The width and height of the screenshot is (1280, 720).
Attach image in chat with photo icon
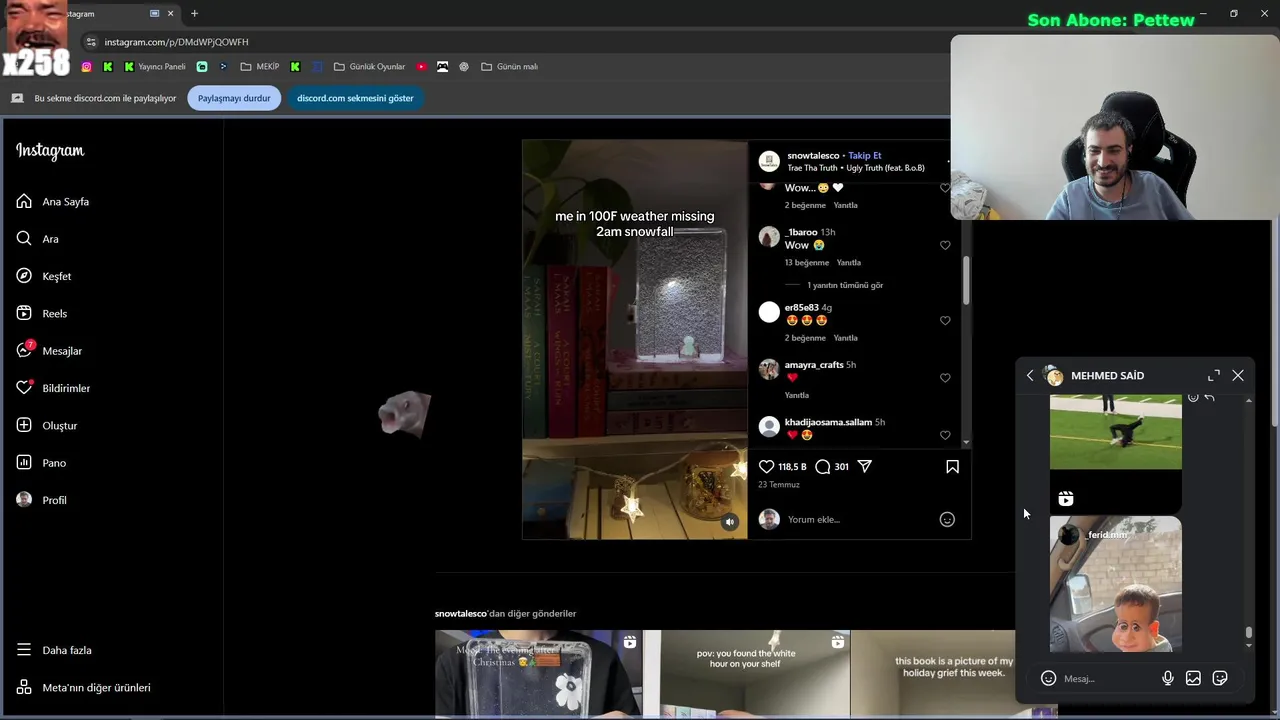pos(1193,679)
